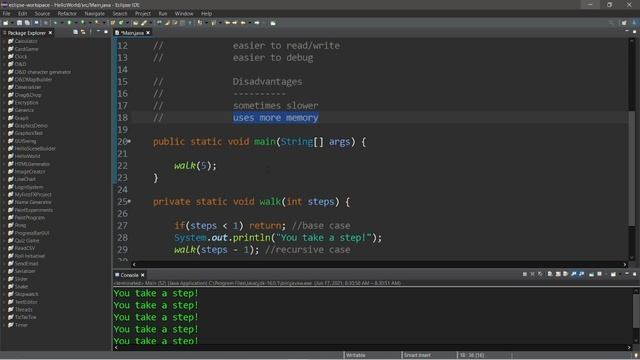Click the highlighted "uses more memory" comment
This screenshot has width=640, height=360.
pyautogui.click(x=276, y=118)
